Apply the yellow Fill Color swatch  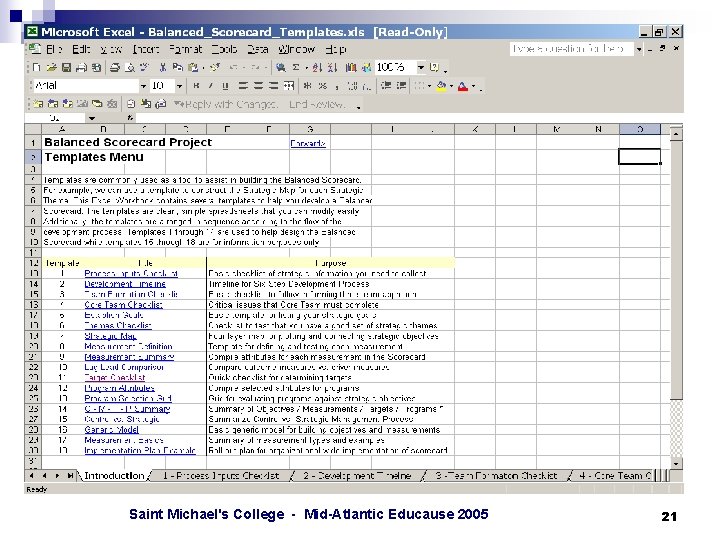click(442, 86)
